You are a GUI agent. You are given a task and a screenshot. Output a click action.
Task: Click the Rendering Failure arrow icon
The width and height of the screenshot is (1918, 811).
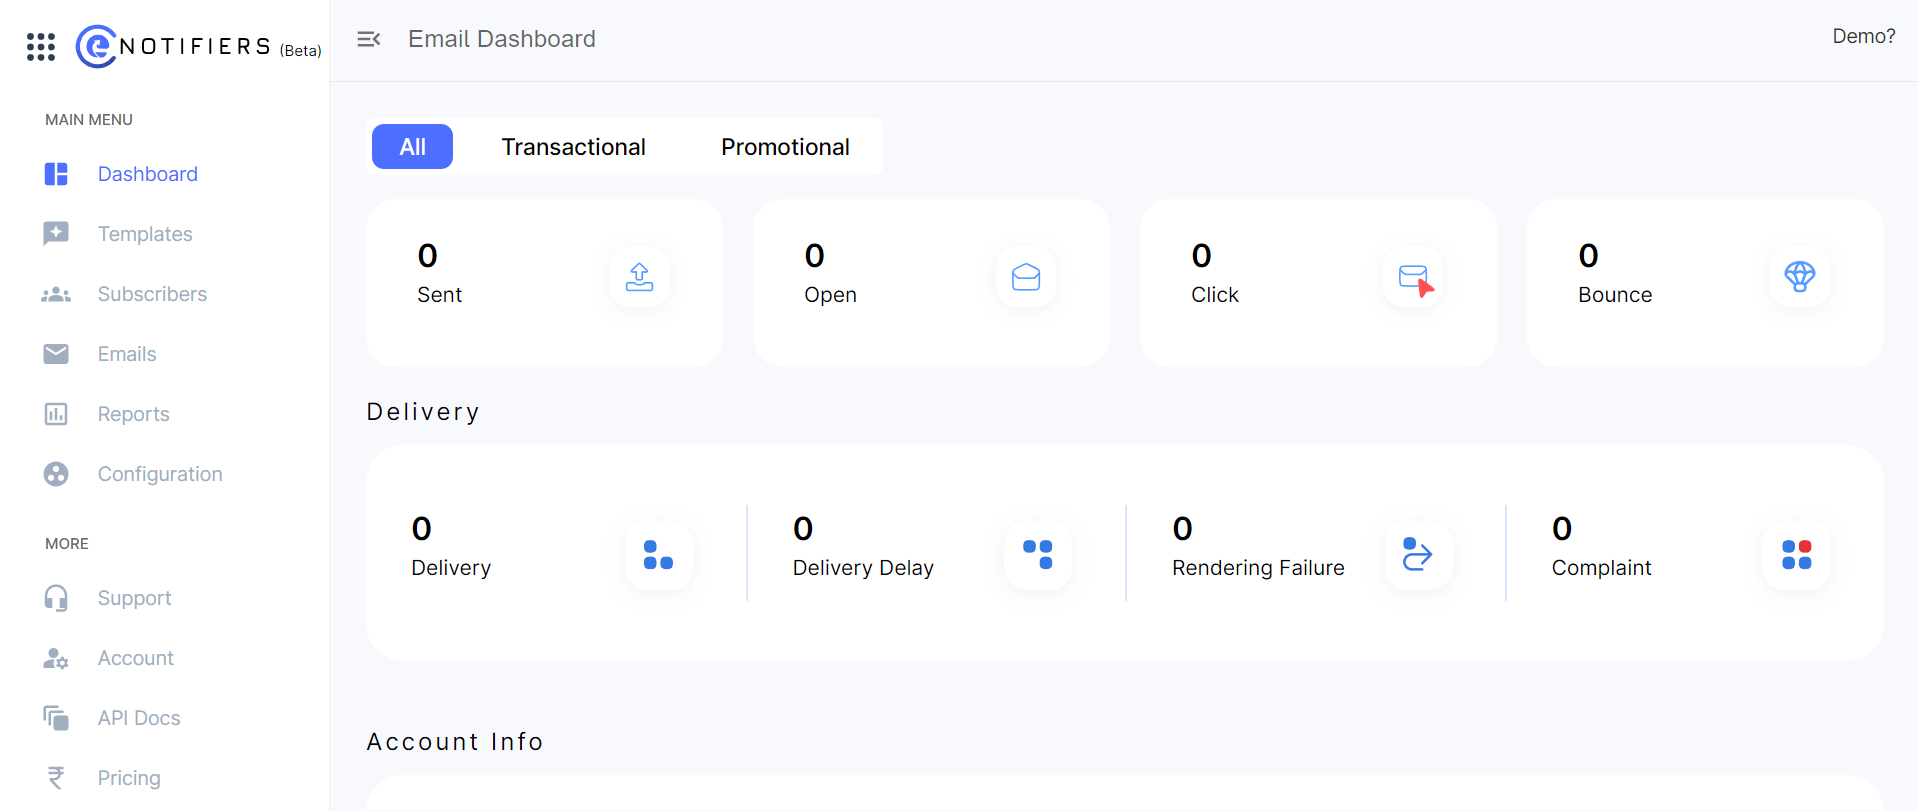pyautogui.click(x=1417, y=554)
